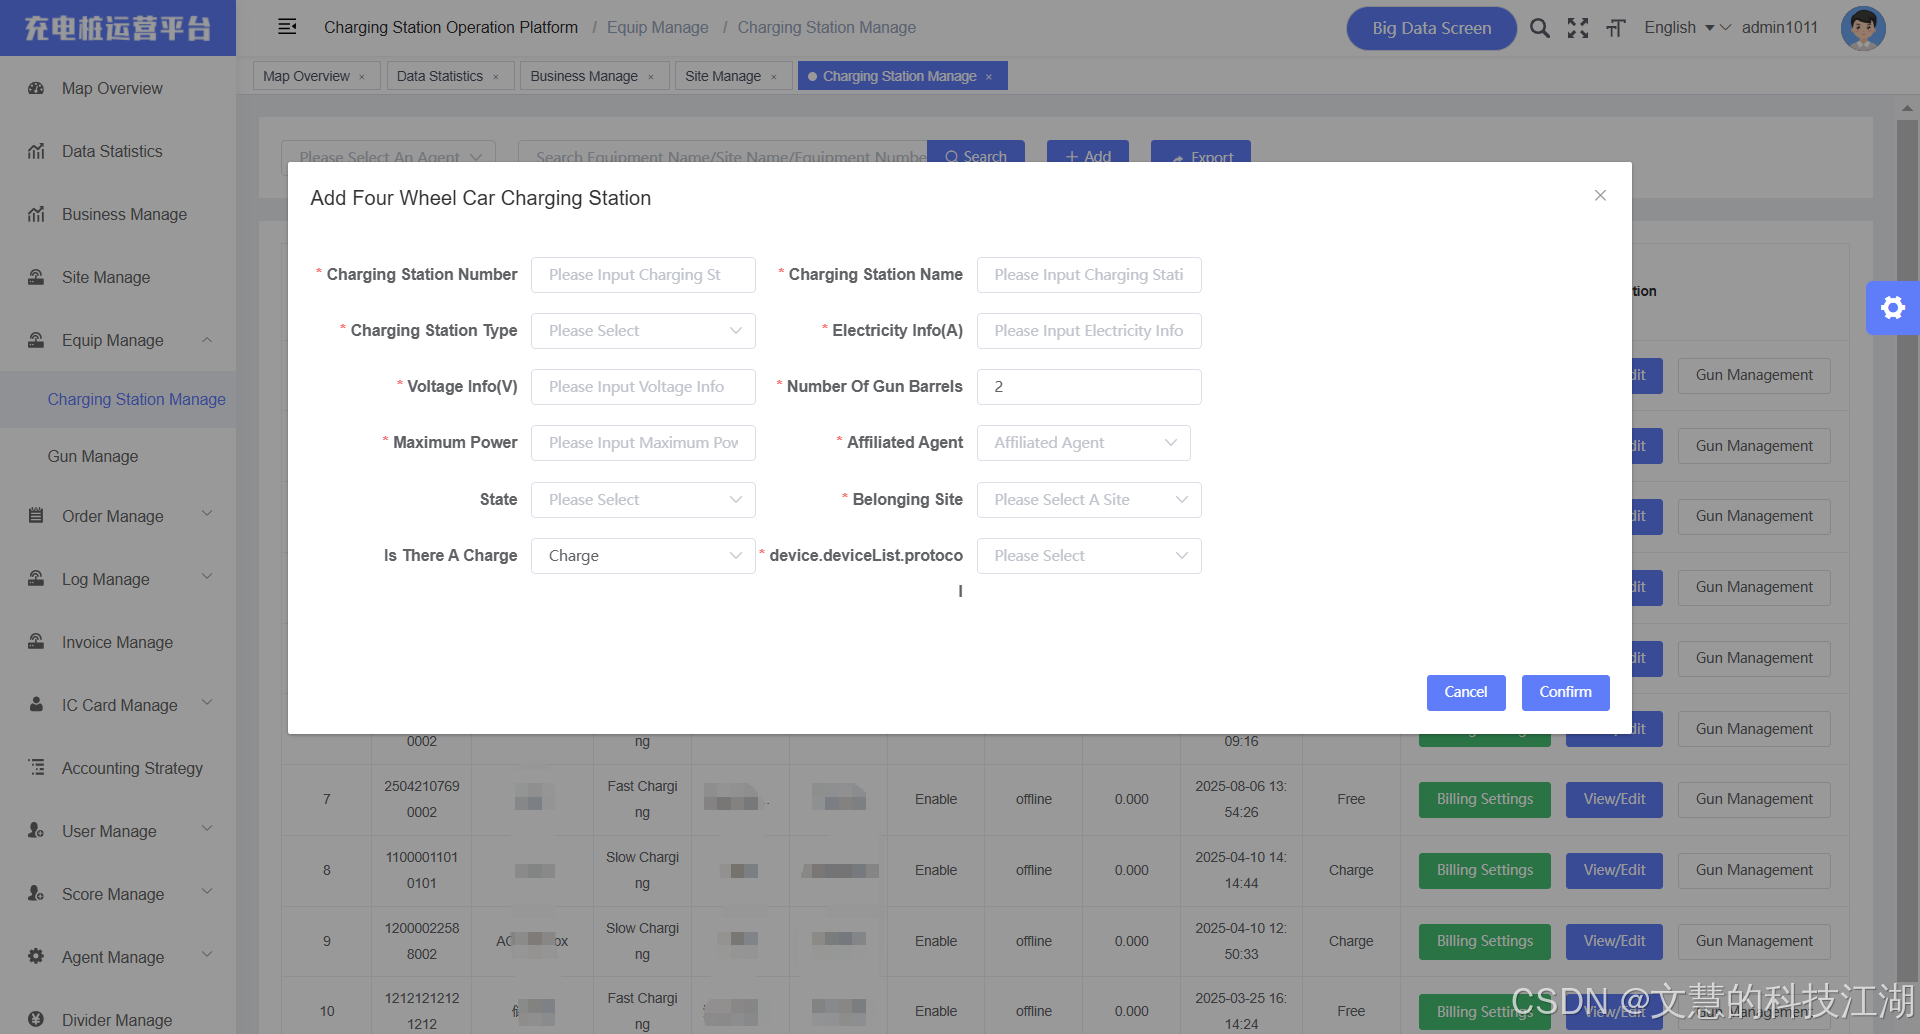
Task: Toggle fullscreen mode icon in header
Action: 1578,28
